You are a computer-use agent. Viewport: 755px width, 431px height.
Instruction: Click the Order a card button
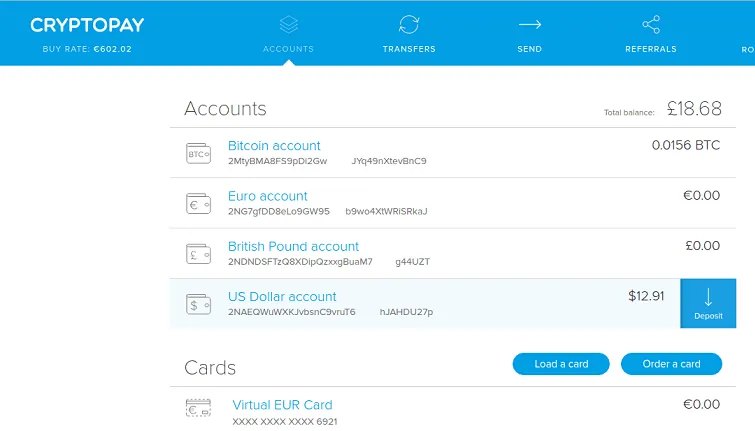[671, 364]
